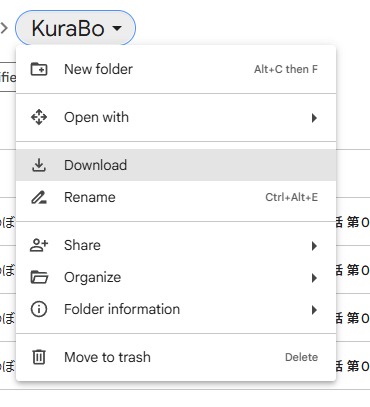
Task: Click the Move to trash bin icon
Action: coord(39,357)
